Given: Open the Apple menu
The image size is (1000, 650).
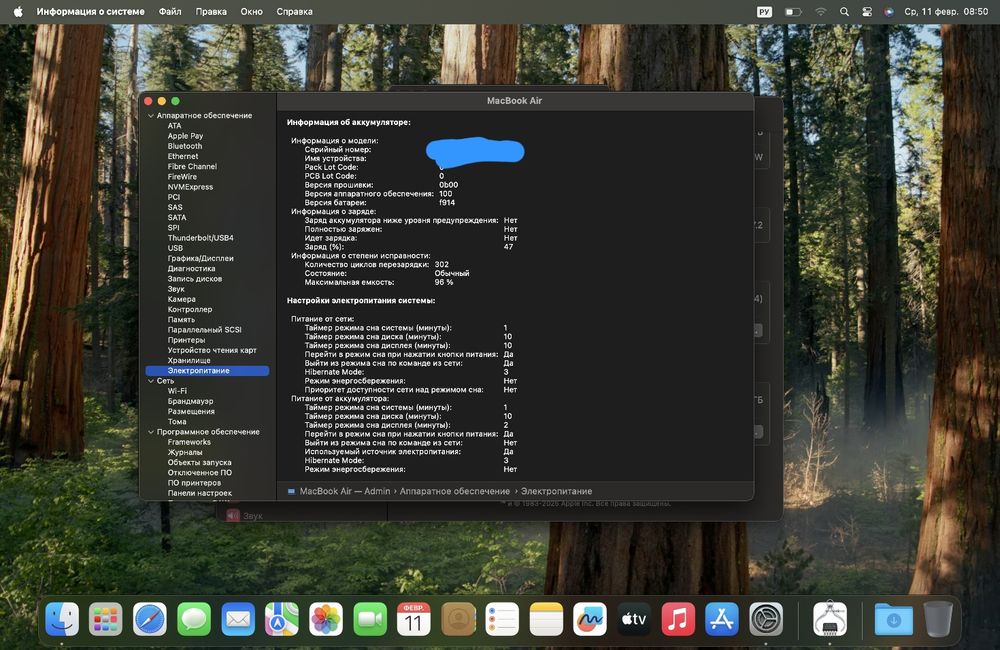Looking at the screenshot, I should pyautogui.click(x=18, y=11).
